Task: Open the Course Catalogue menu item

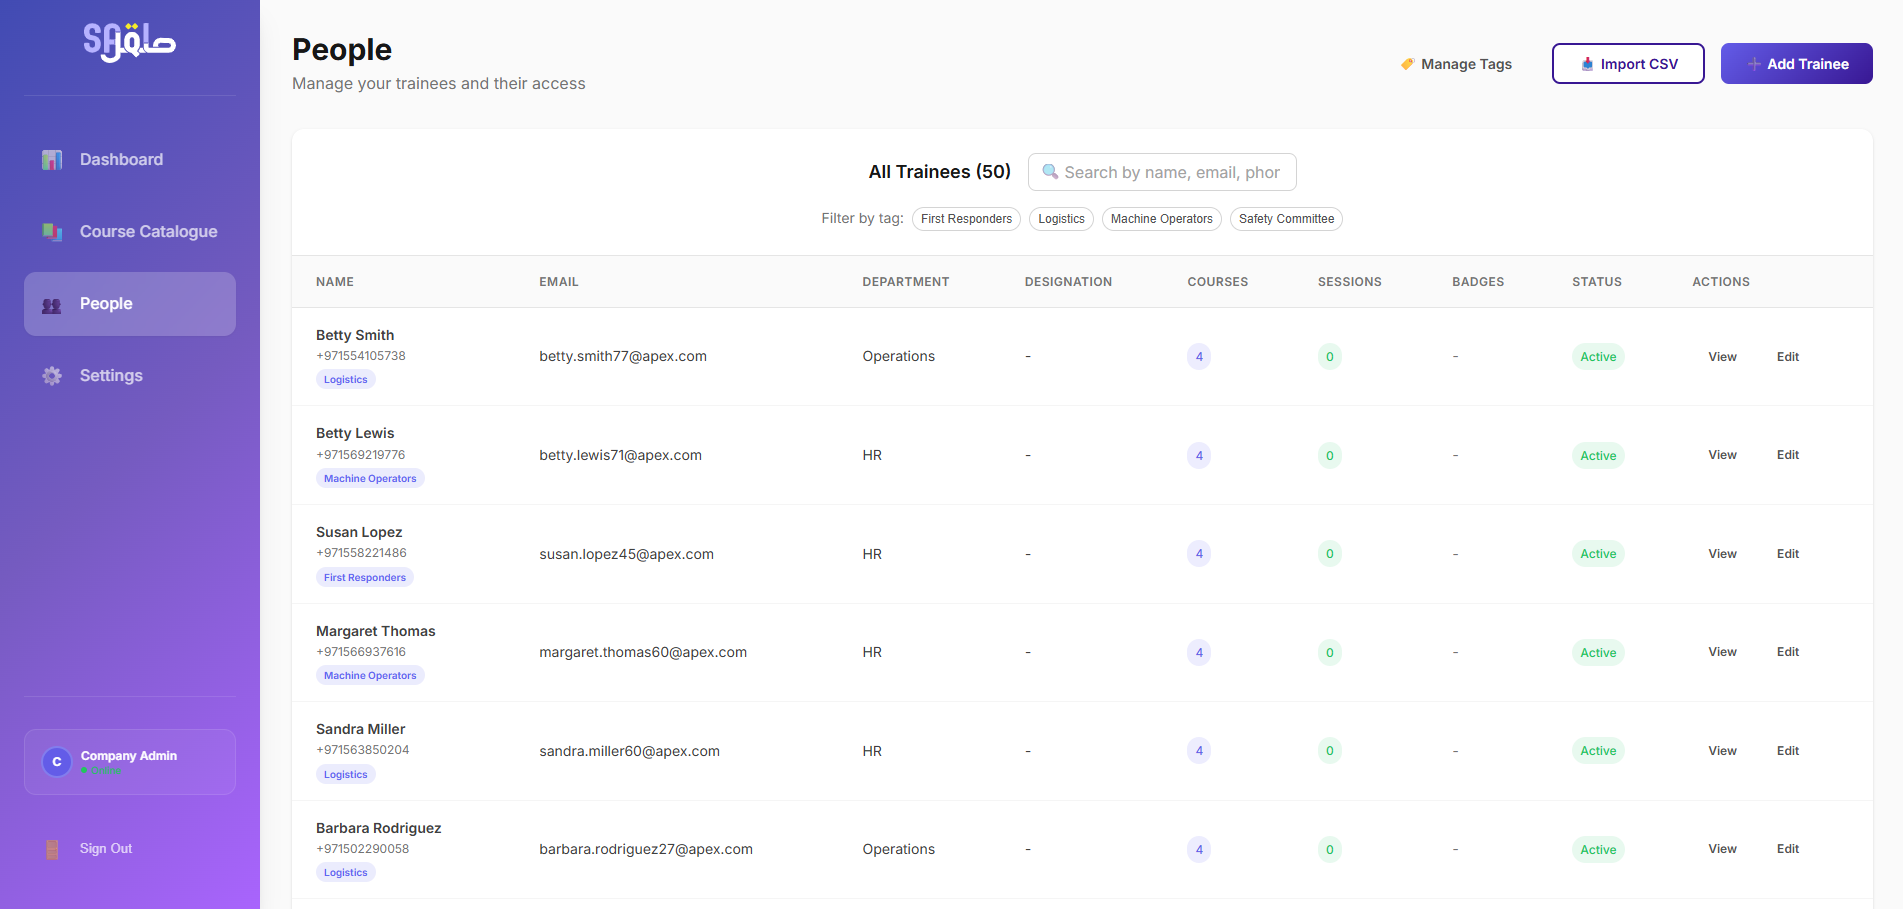Action: (148, 232)
